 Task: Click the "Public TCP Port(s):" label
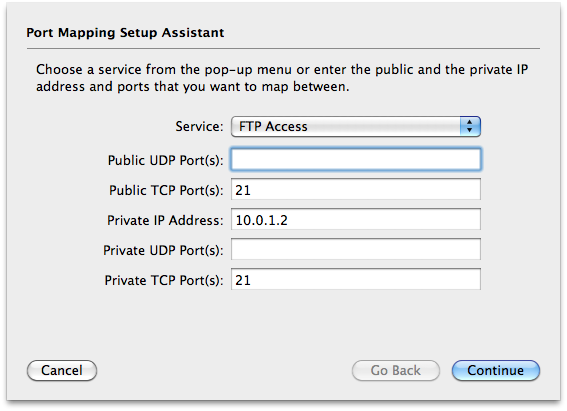click(166, 190)
